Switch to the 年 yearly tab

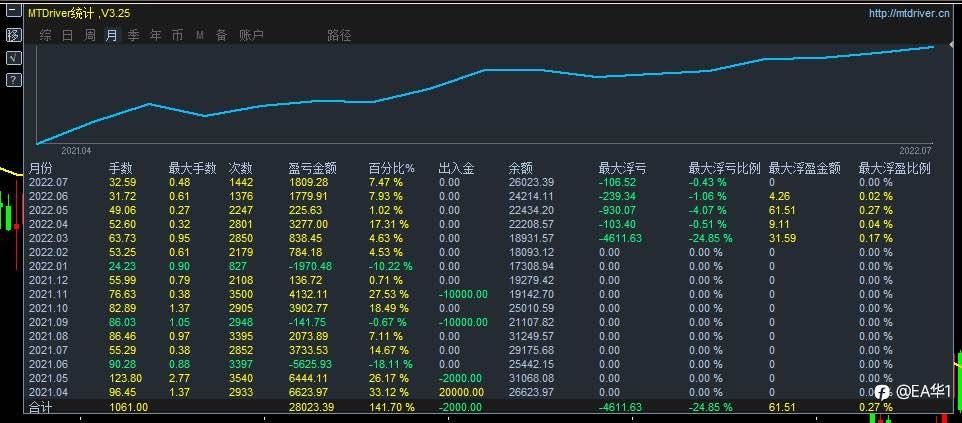(156, 36)
